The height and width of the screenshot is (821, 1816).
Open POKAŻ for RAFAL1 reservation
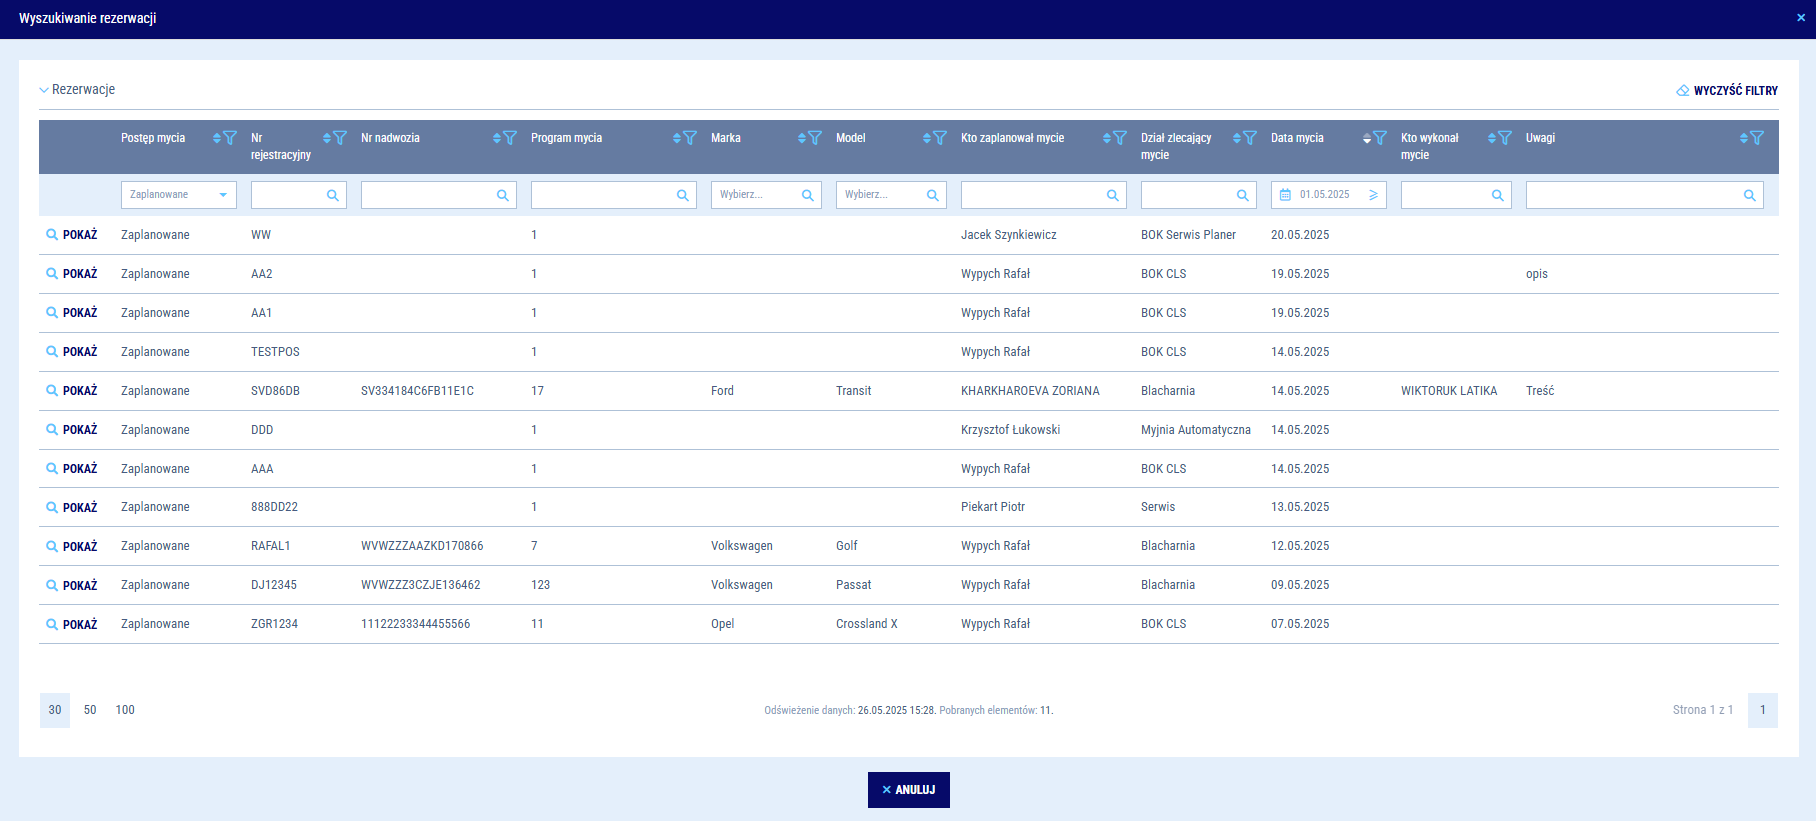[72, 547]
